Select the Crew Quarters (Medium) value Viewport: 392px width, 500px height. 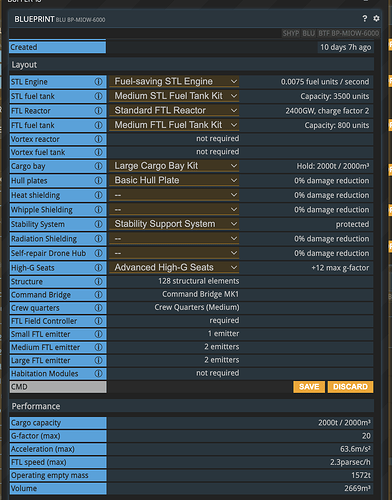tap(197, 307)
